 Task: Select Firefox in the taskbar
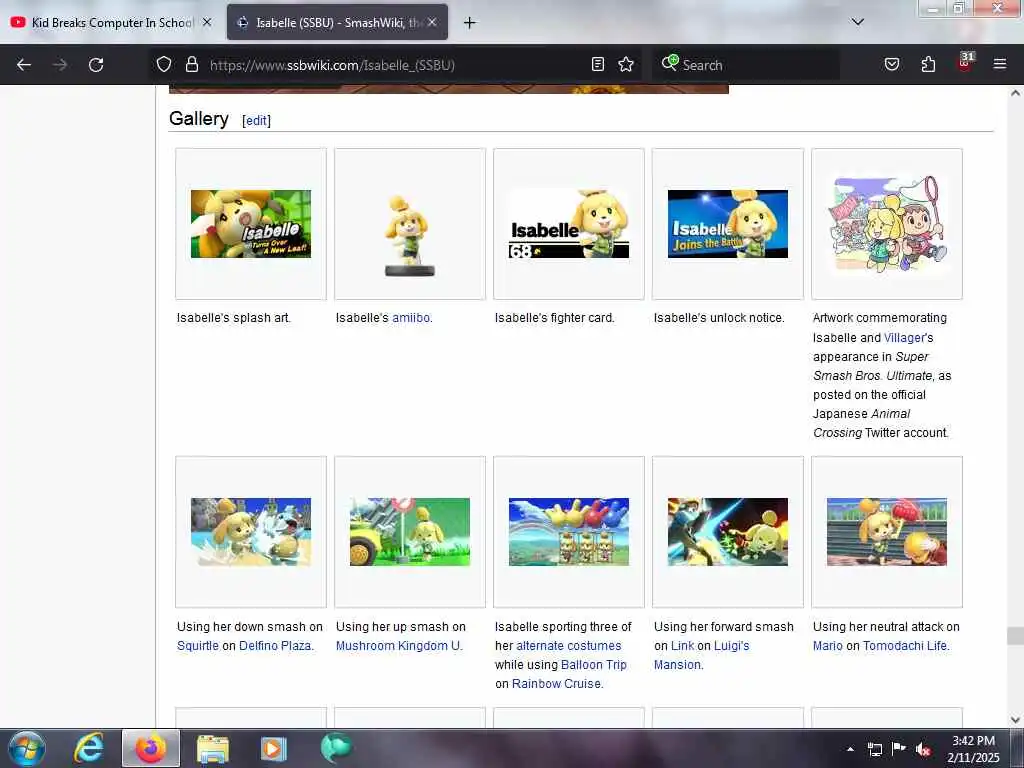tap(151, 748)
